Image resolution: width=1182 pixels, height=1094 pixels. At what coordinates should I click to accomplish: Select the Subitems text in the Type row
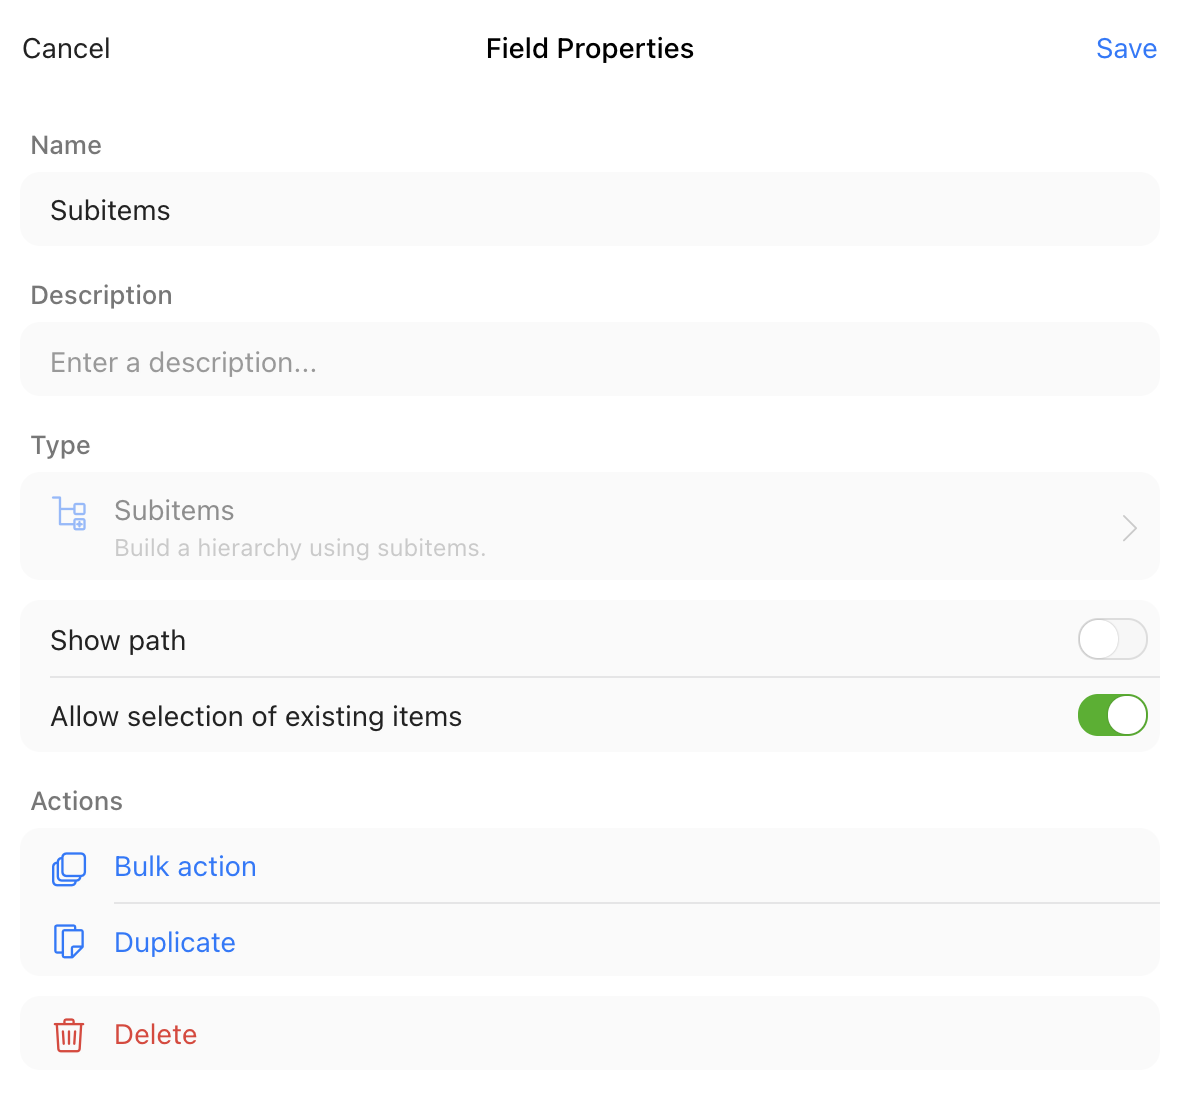(174, 510)
